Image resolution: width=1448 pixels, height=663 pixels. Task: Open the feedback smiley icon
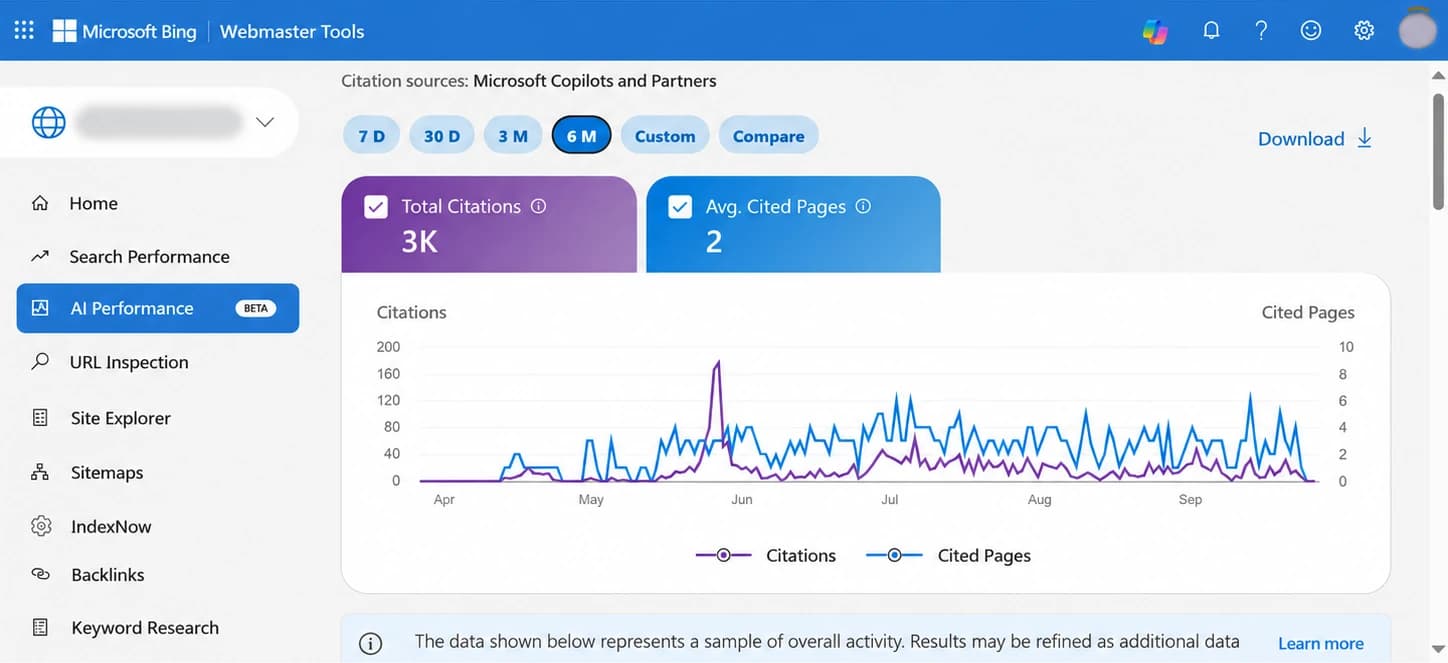[x=1311, y=31]
